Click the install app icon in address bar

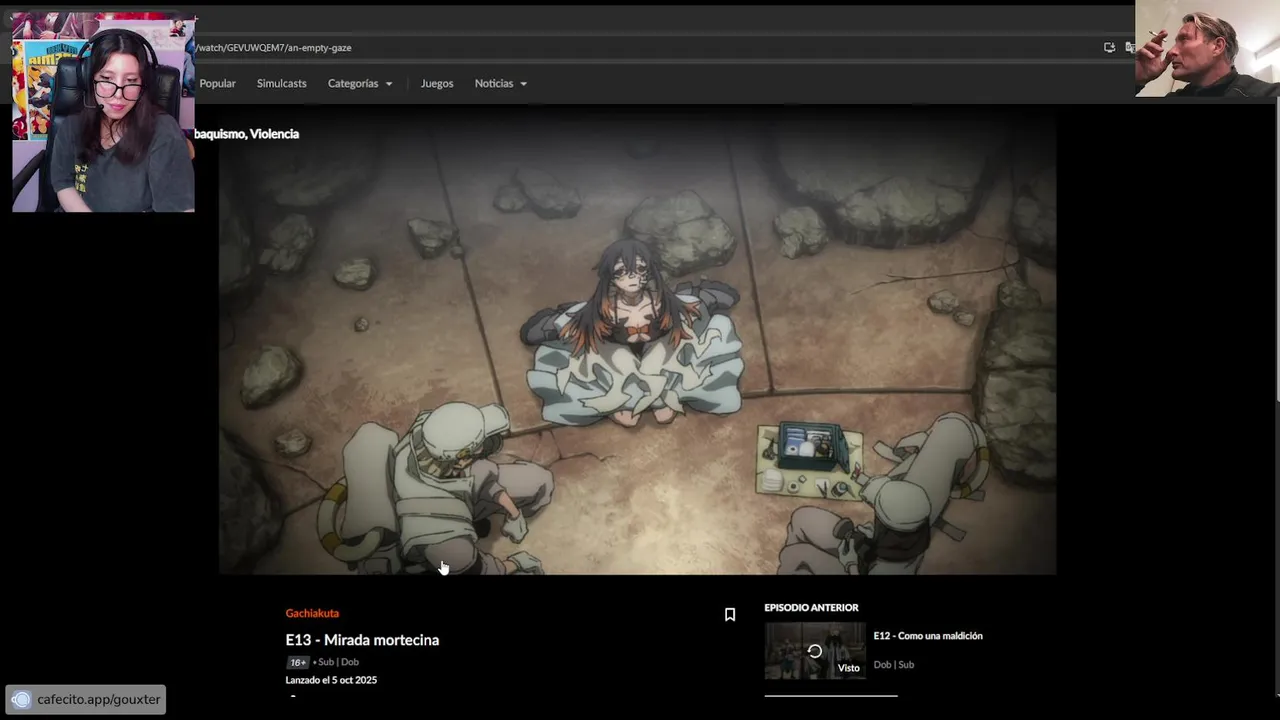(x=1109, y=47)
